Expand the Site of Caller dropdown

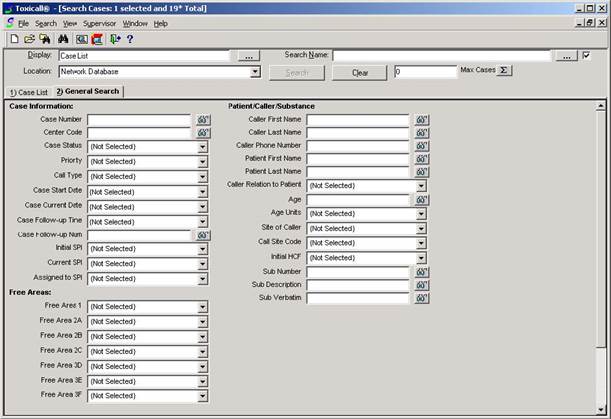point(421,229)
